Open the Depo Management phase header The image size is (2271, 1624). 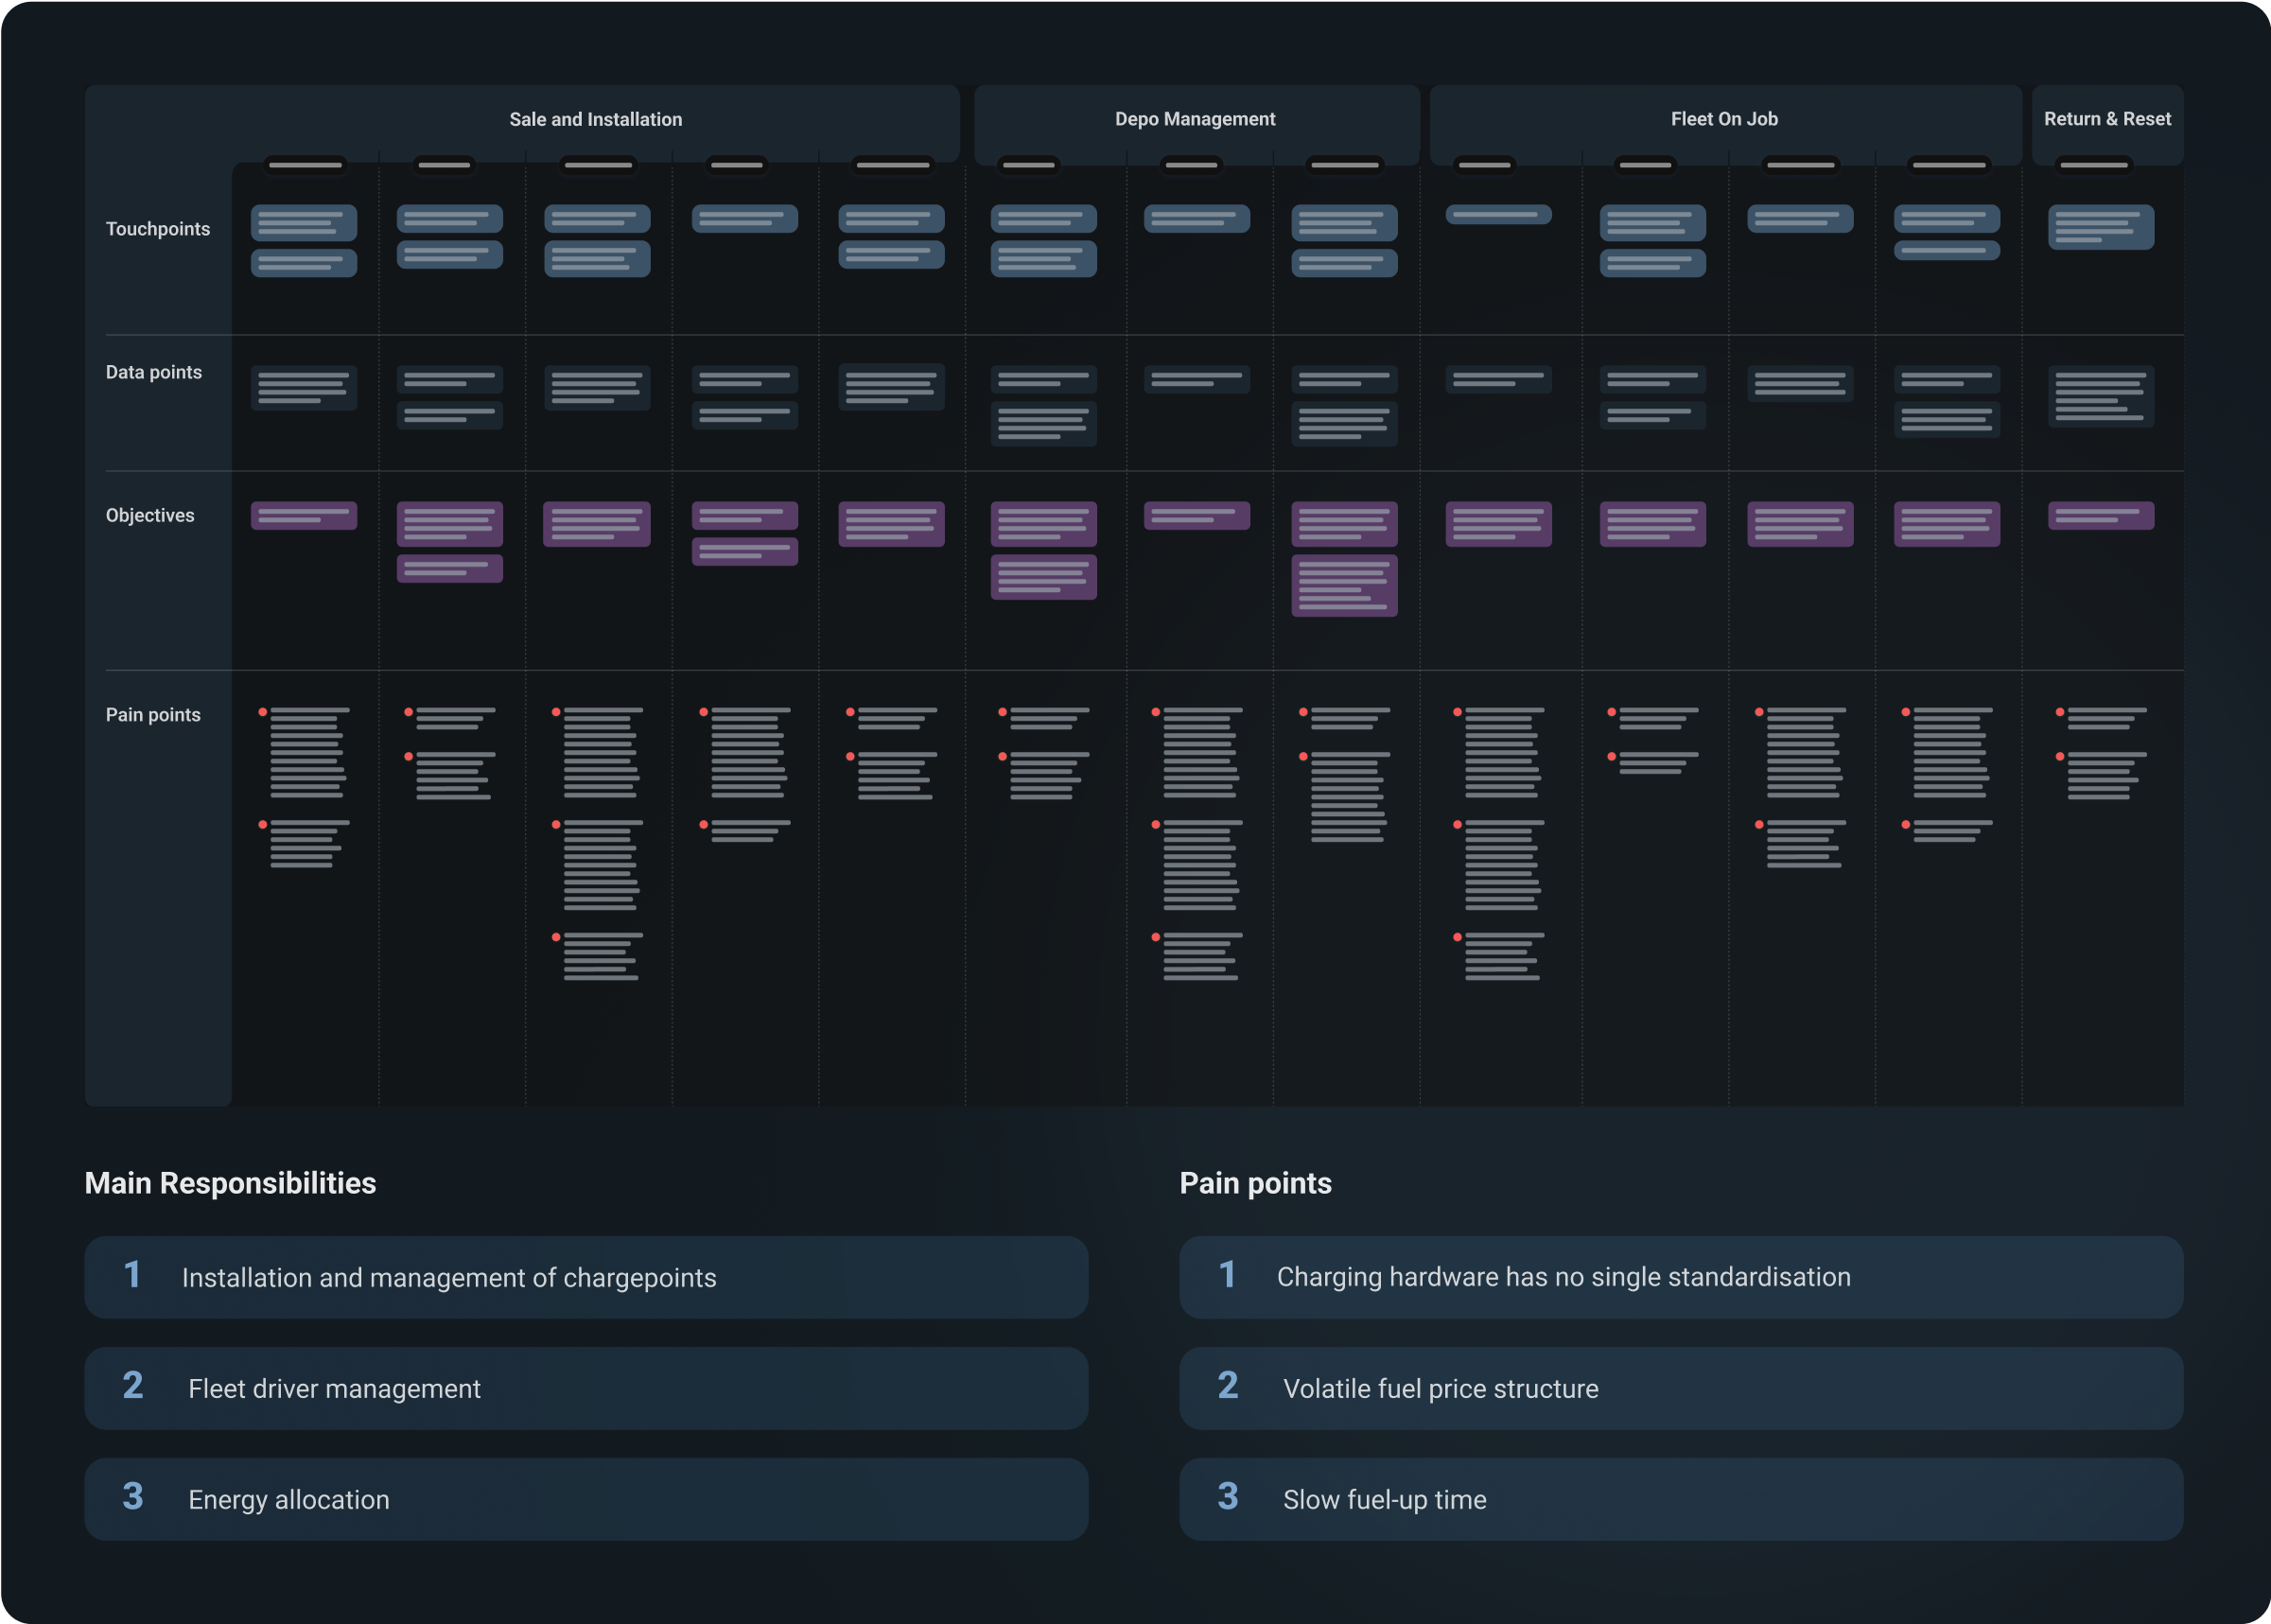tap(1195, 119)
